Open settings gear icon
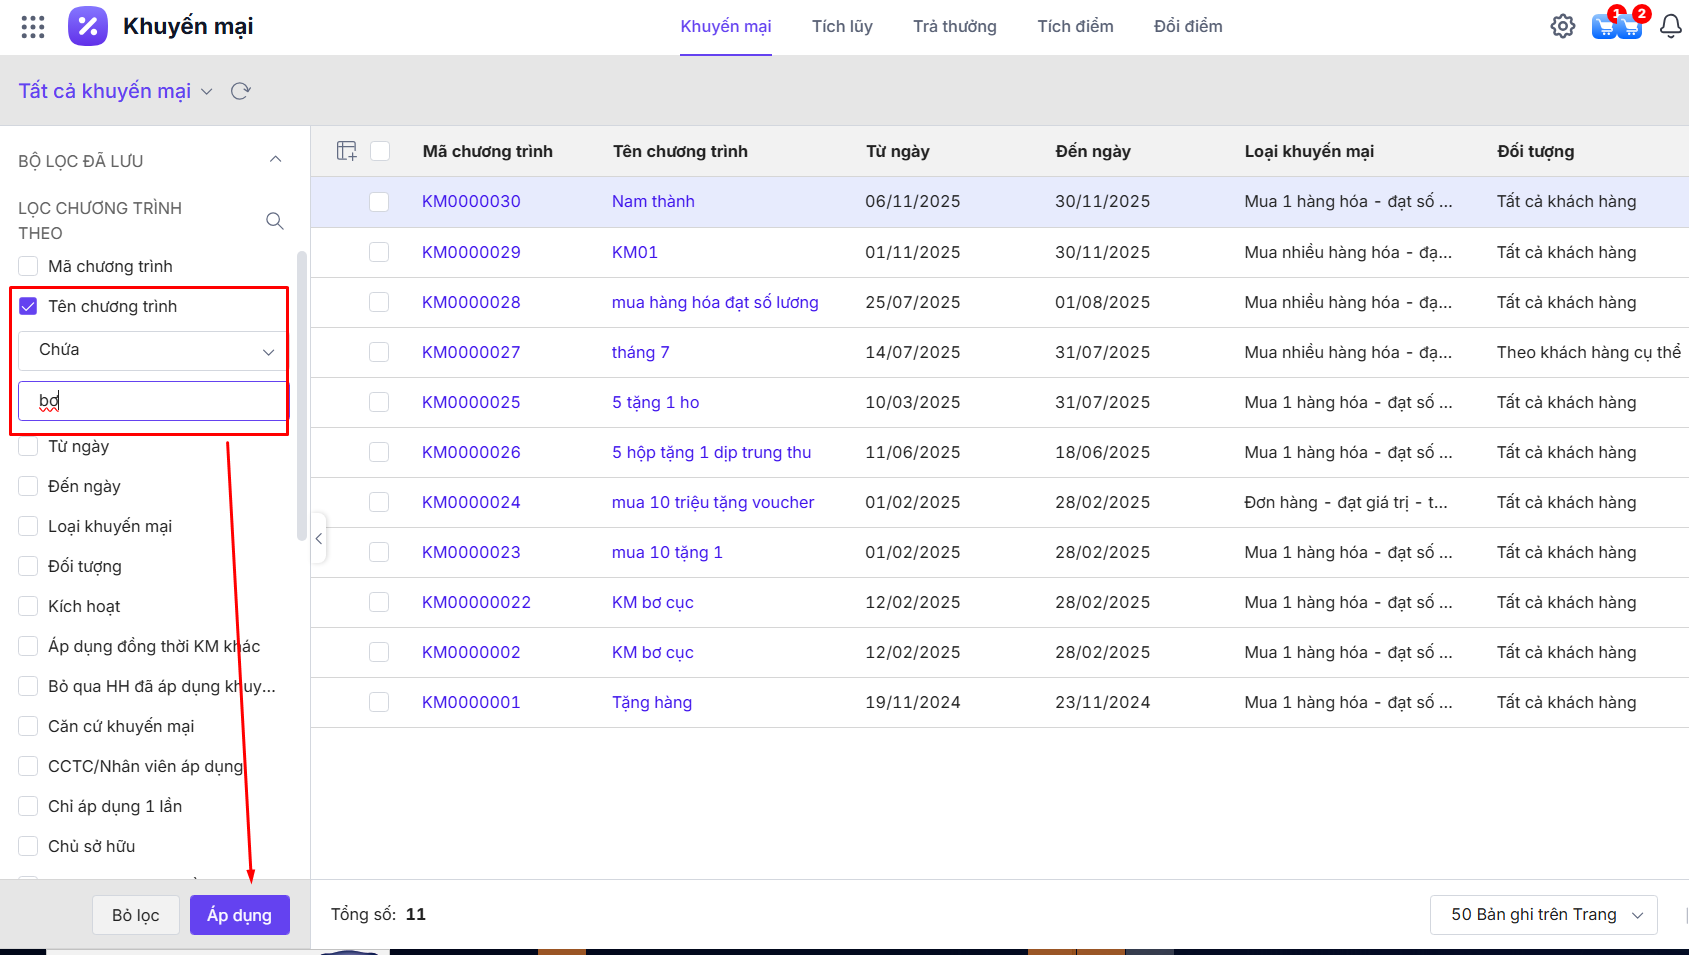 point(1562,27)
